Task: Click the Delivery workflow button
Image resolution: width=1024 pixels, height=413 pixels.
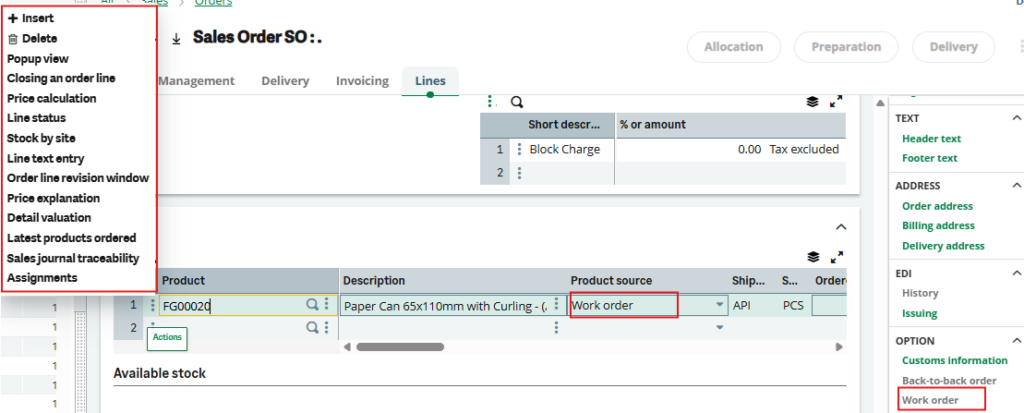Action: [953, 47]
